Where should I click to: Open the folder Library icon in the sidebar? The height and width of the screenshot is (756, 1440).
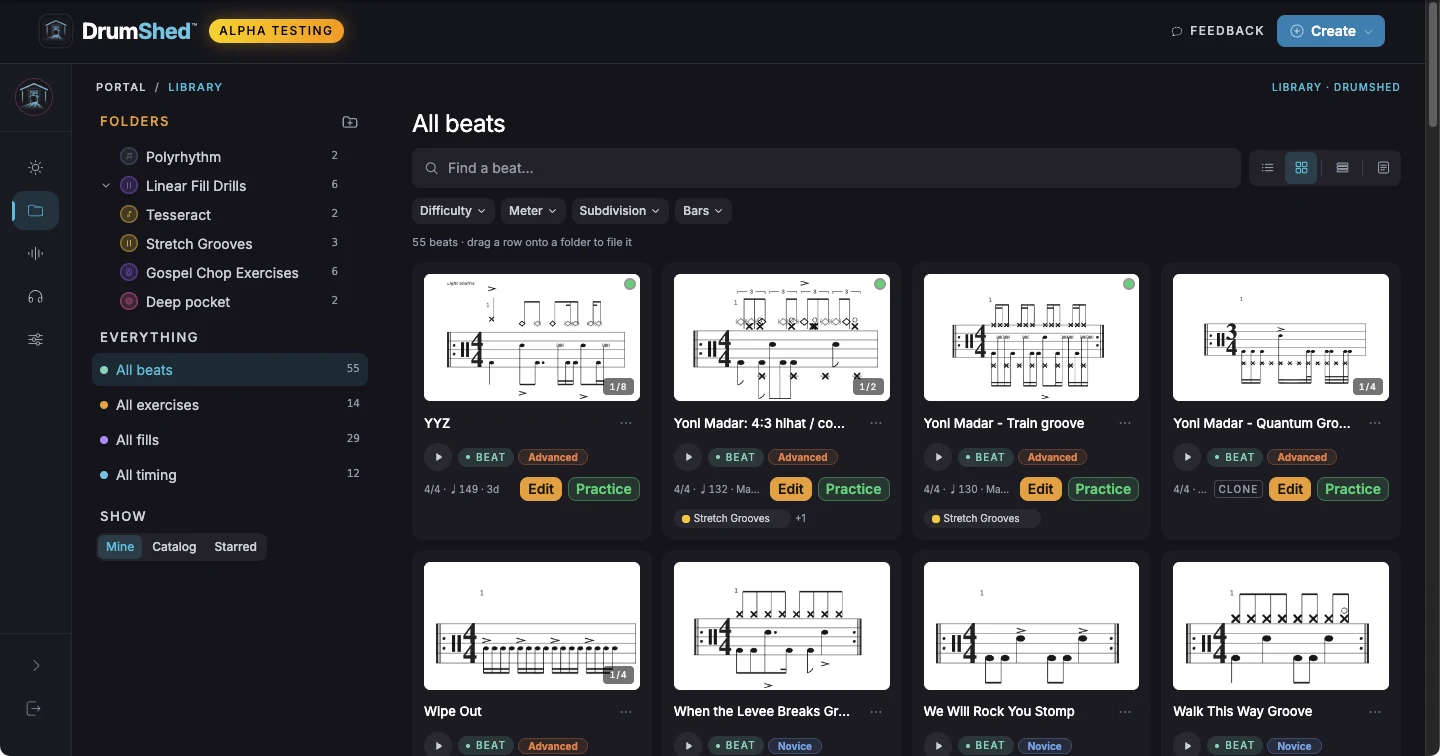pos(35,211)
